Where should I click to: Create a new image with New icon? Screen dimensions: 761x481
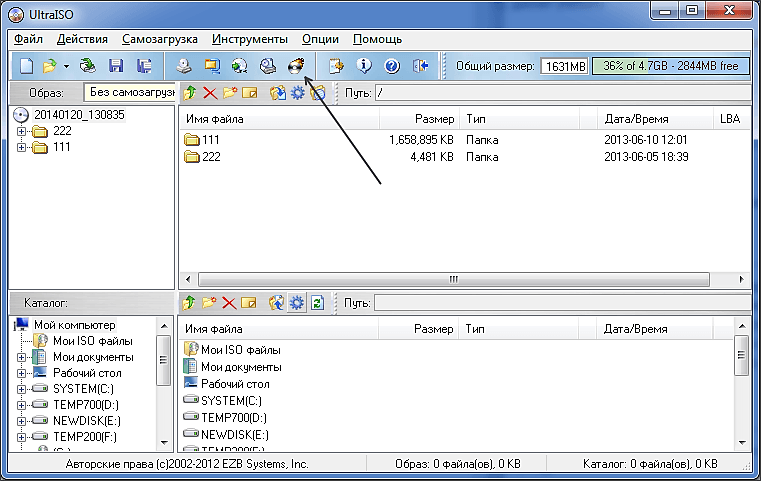26,66
